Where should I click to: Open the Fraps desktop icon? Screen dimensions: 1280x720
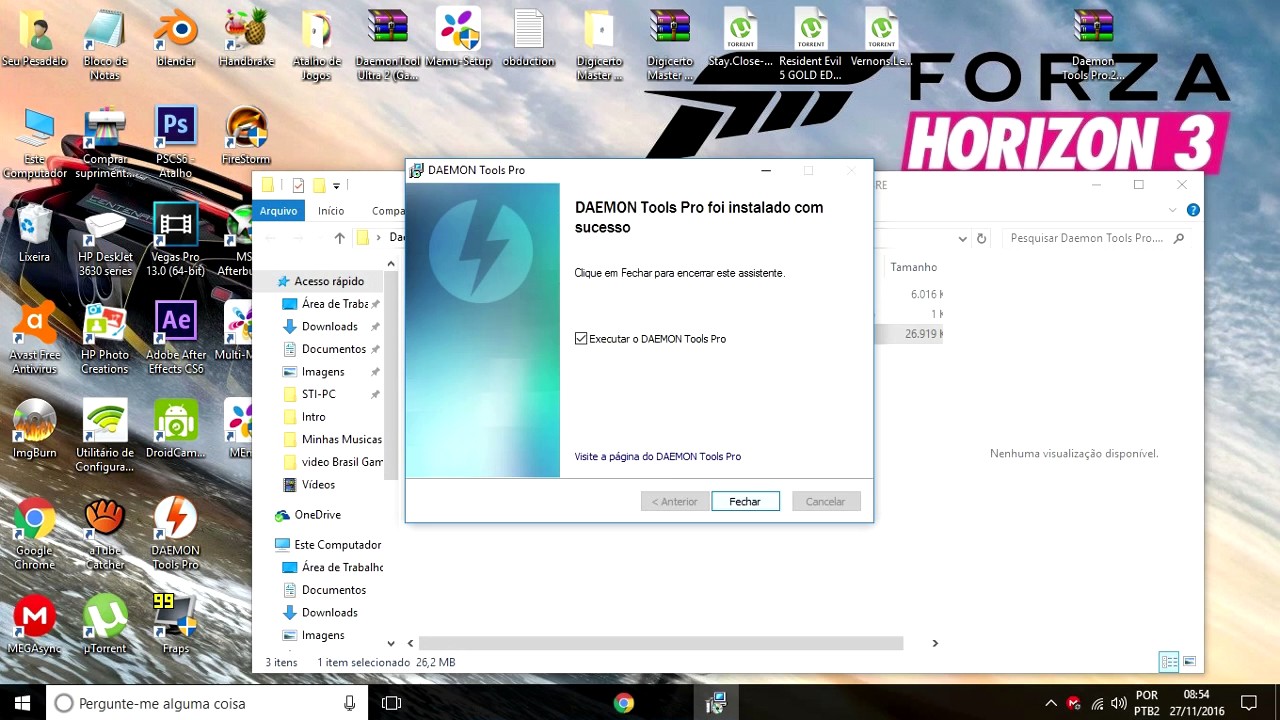176,624
